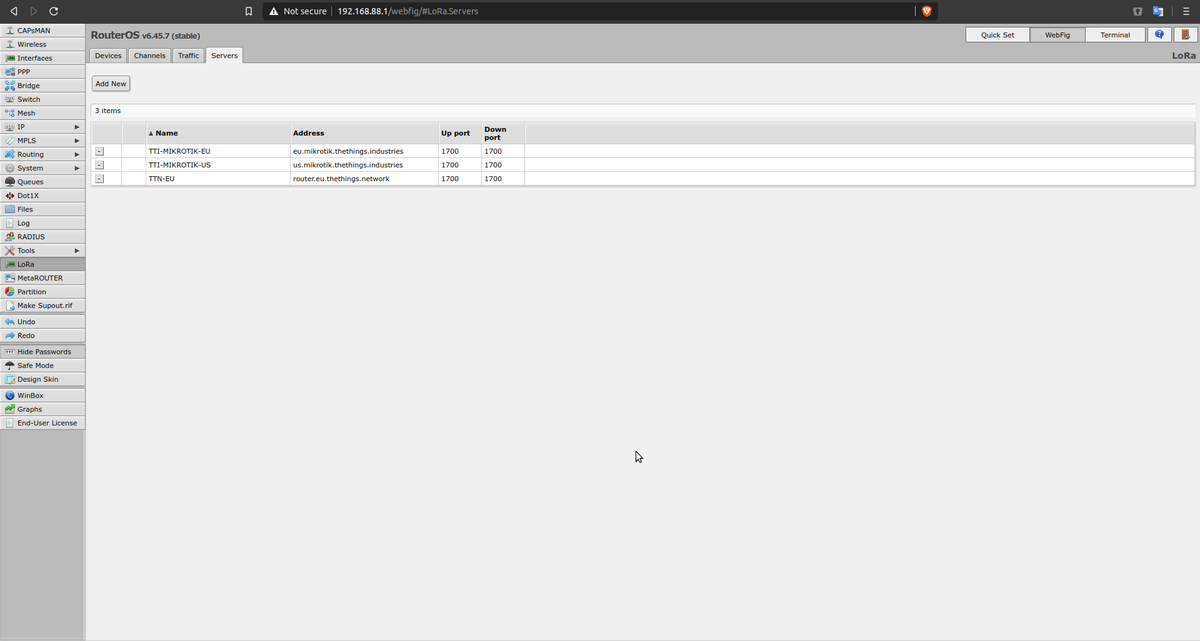Screen dimensions: 1200x641
Task: Open MetaROUTER in the sidebar
Action: coord(42,278)
